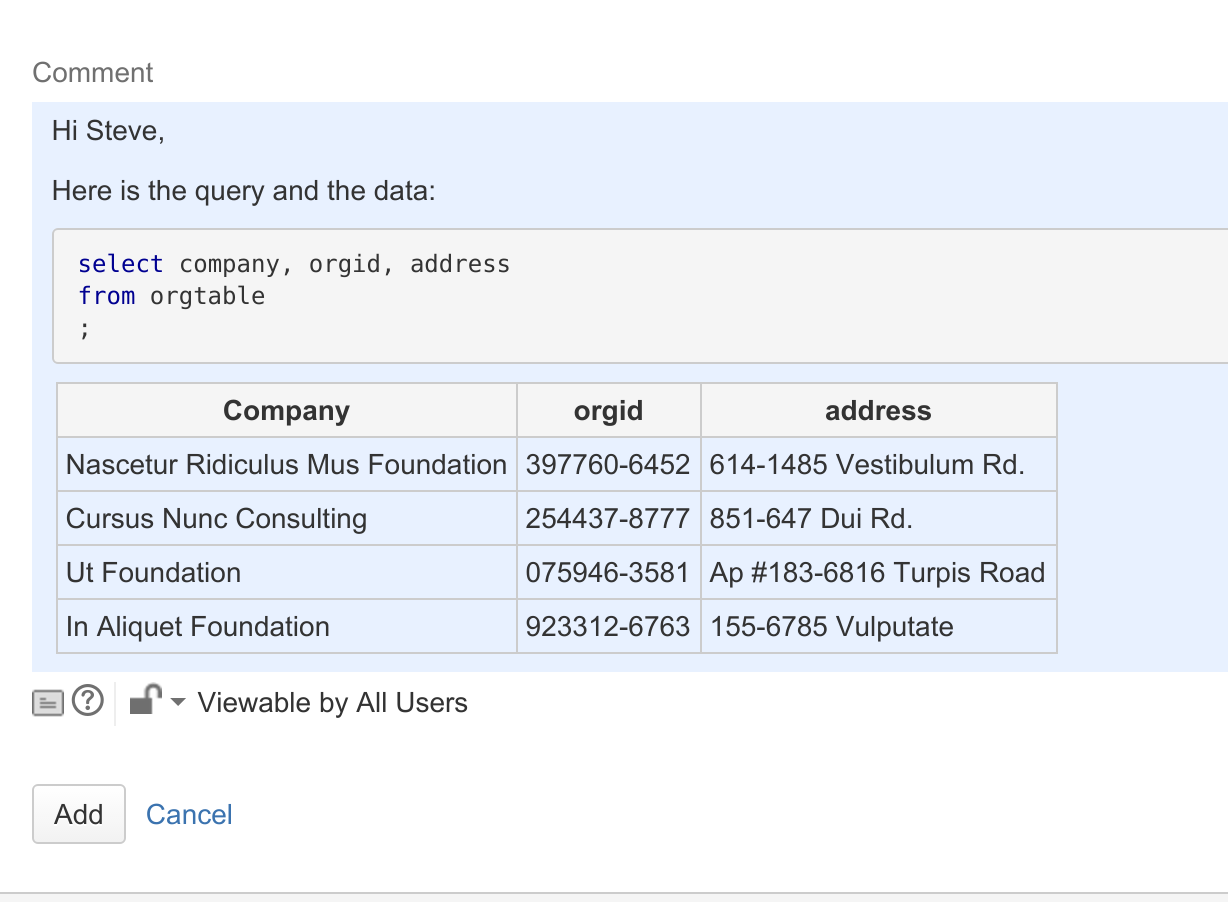
Task: Click the Ut Foundation table cell
Action: (287, 572)
